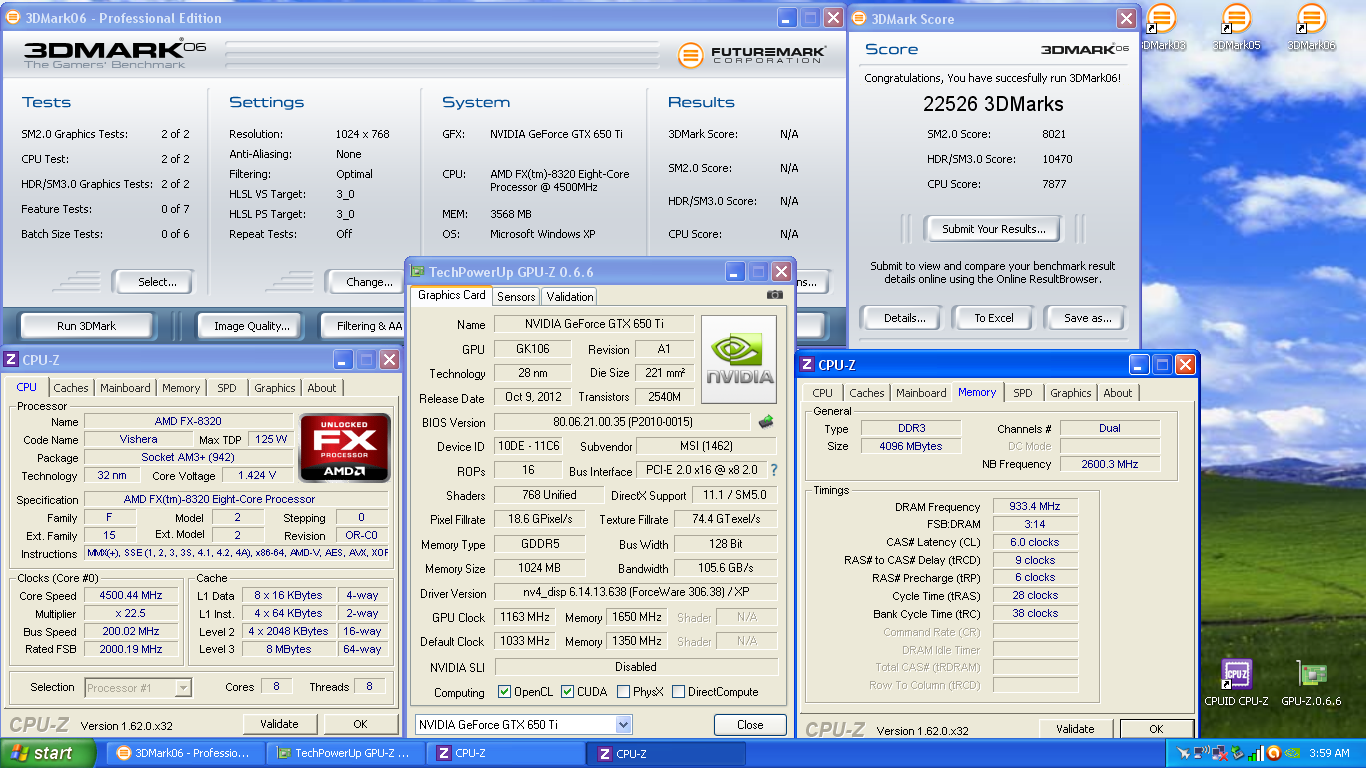The width and height of the screenshot is (1366, 768).
Task: Click the airplane icon in system tray
Action: pos(1183,753)
